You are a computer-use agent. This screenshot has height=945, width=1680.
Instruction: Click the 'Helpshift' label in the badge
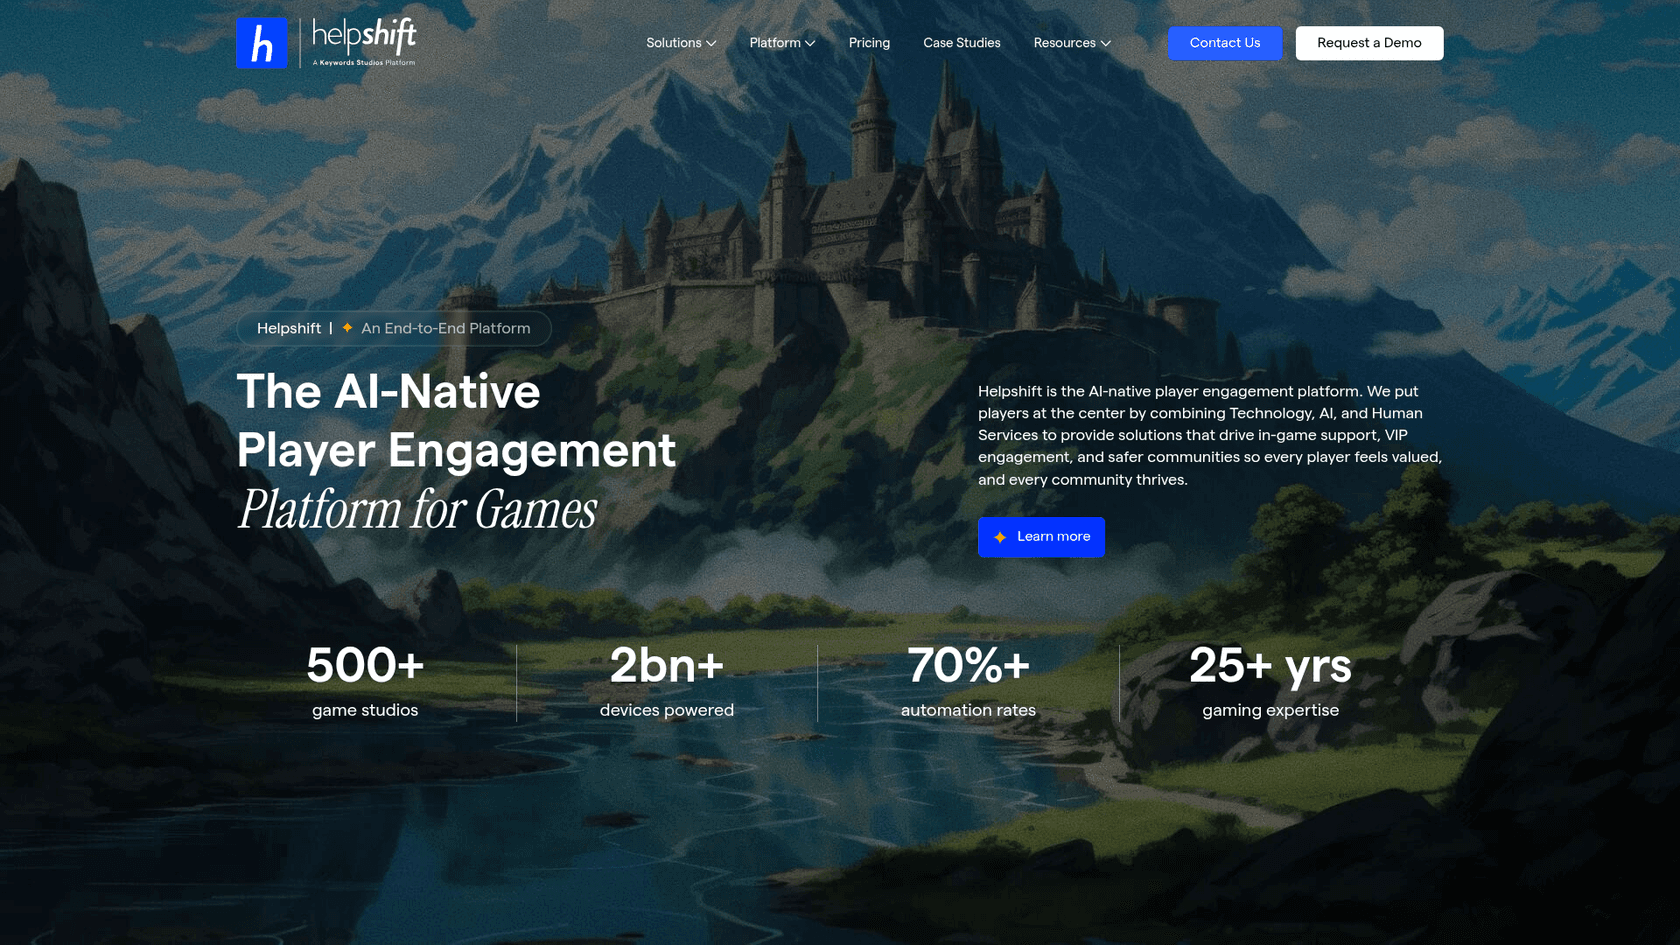(x=289, y=328)
